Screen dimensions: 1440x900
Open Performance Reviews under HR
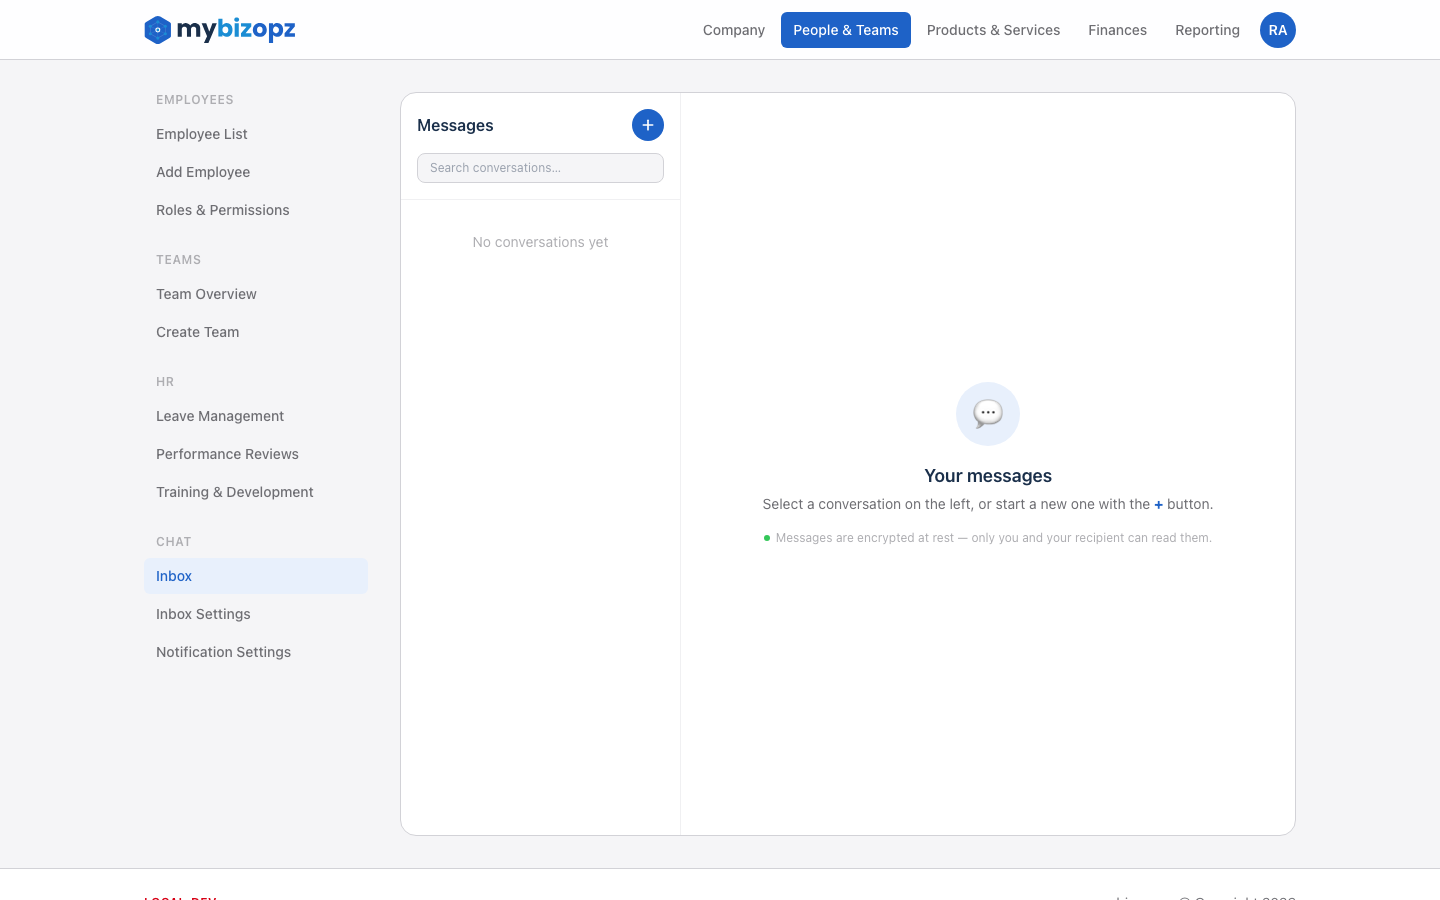(x=227, y=454)
